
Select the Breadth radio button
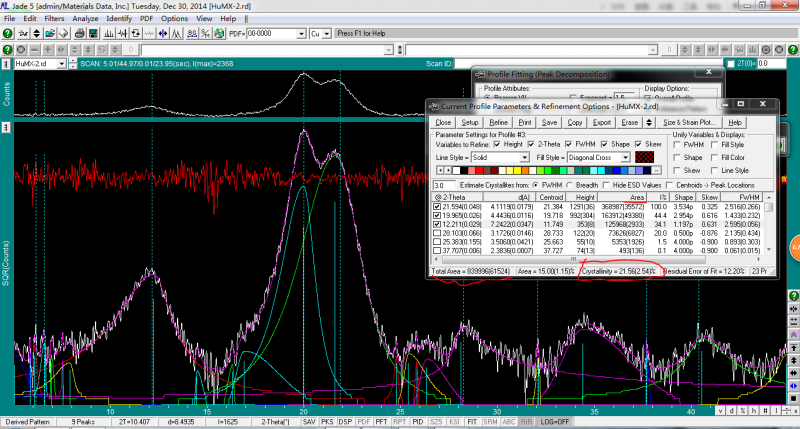pyautogui.click(x=569, y=185)
